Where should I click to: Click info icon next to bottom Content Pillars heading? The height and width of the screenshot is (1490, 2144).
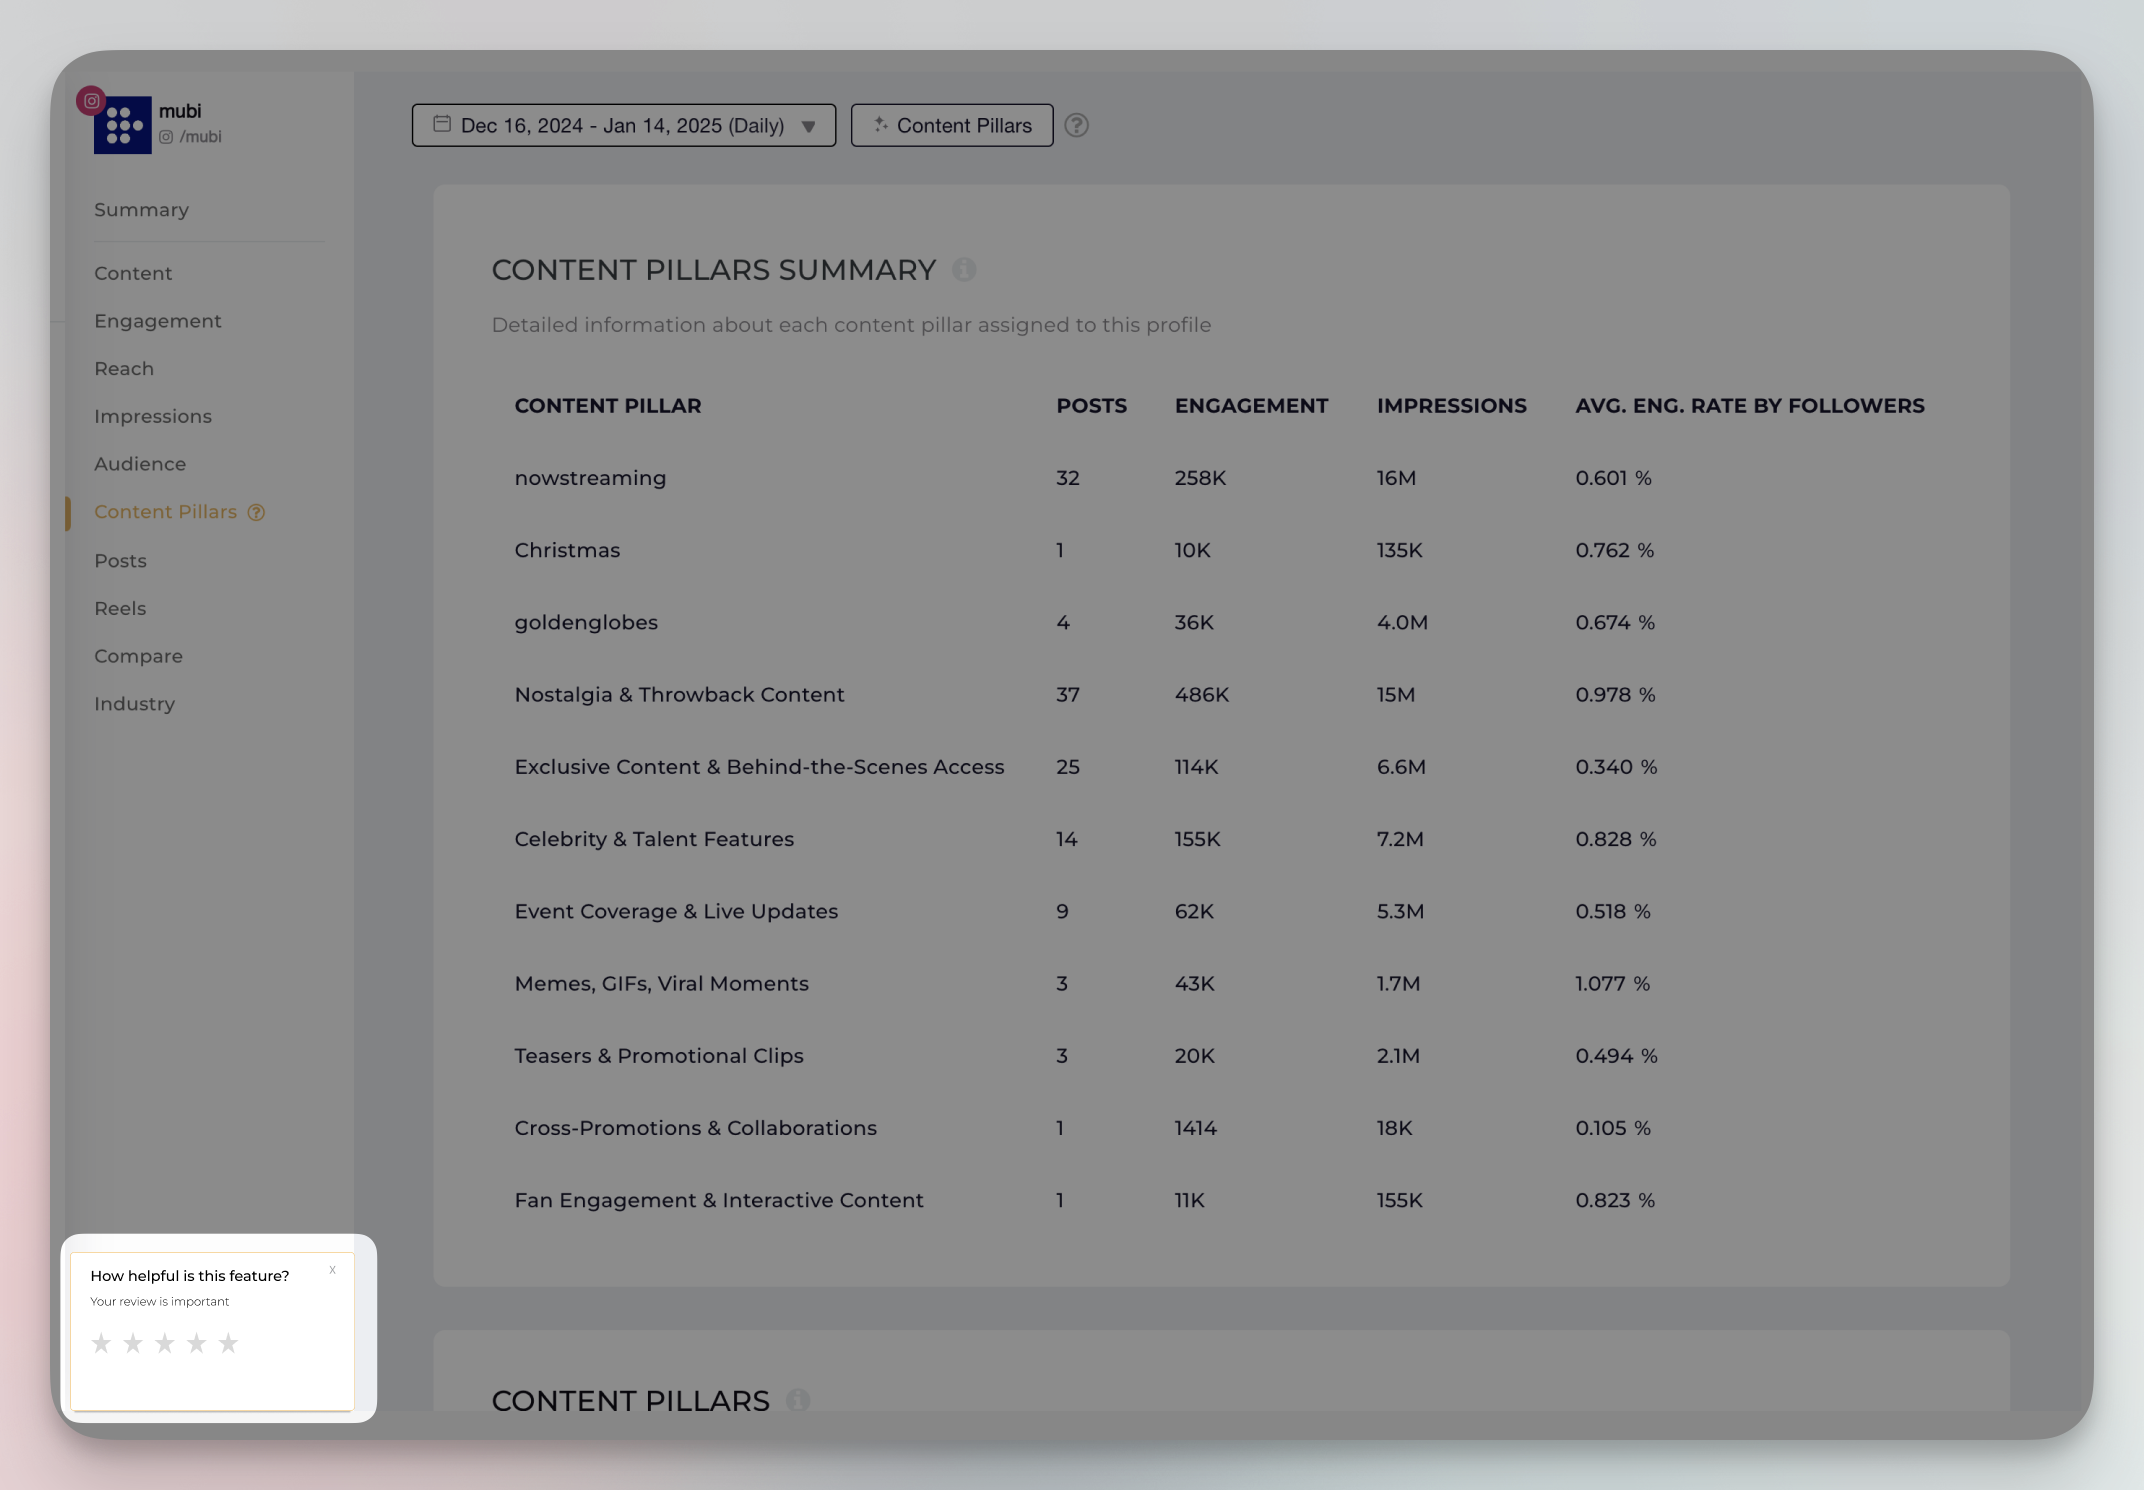(797, 1400)
